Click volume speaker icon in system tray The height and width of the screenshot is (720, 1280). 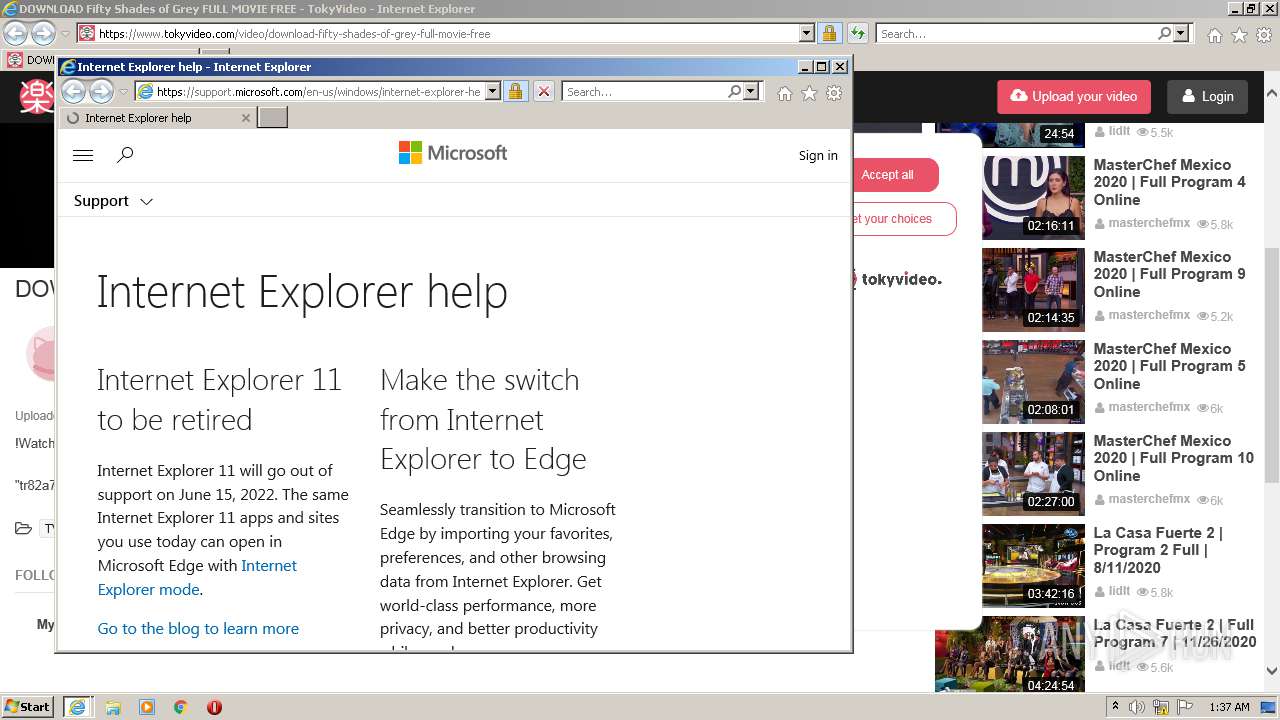click(1137, 707)
